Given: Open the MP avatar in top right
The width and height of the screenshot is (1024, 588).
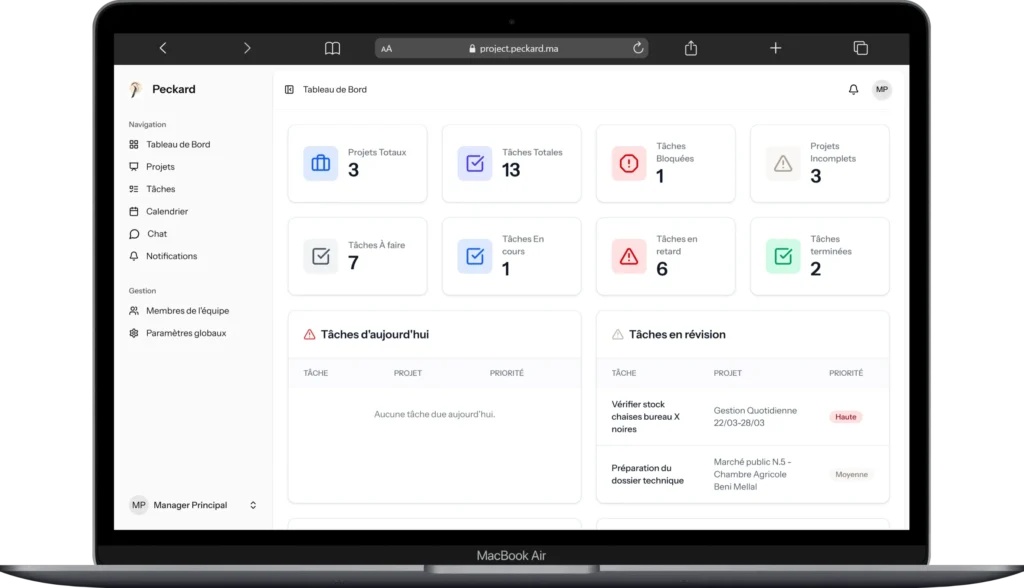Looking at the screenshot, I should click(x=881, y=90).
